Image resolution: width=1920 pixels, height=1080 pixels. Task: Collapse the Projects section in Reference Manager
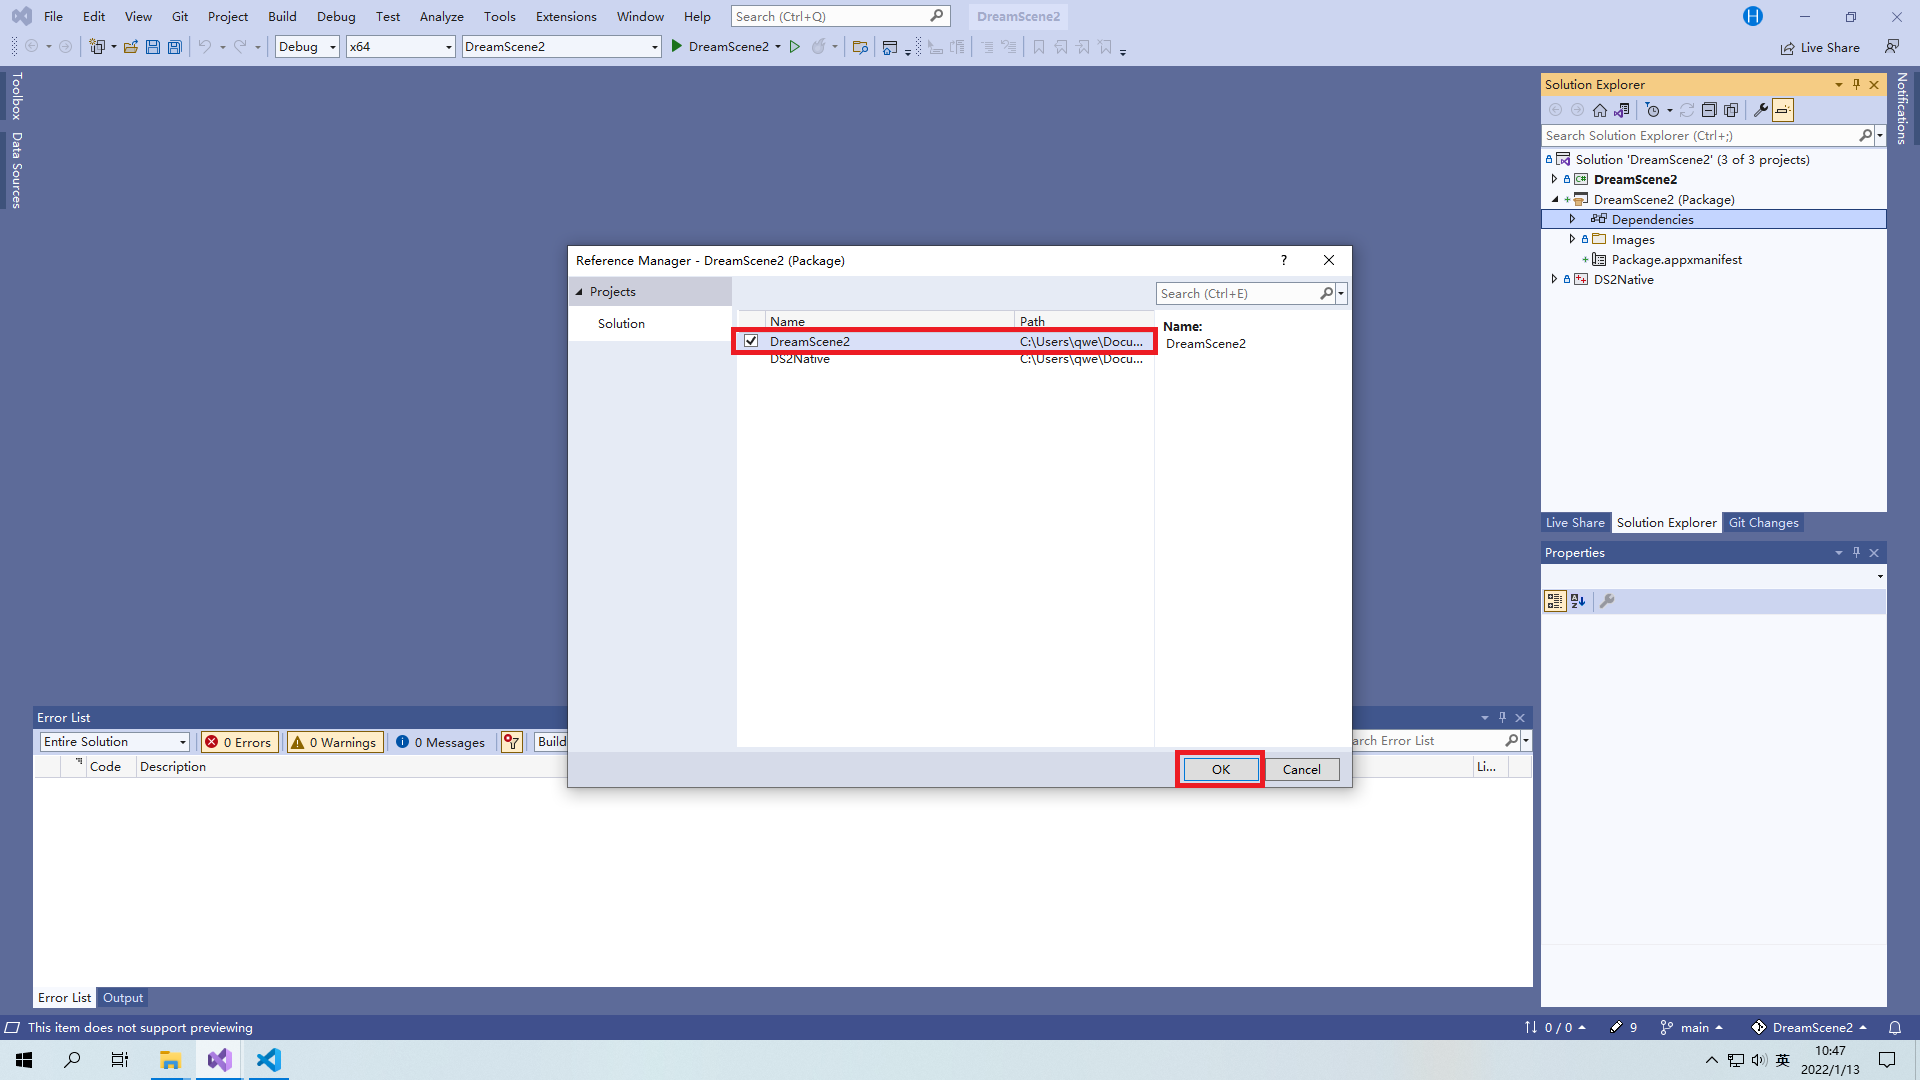pyautogui.click(x=579, y=292)
